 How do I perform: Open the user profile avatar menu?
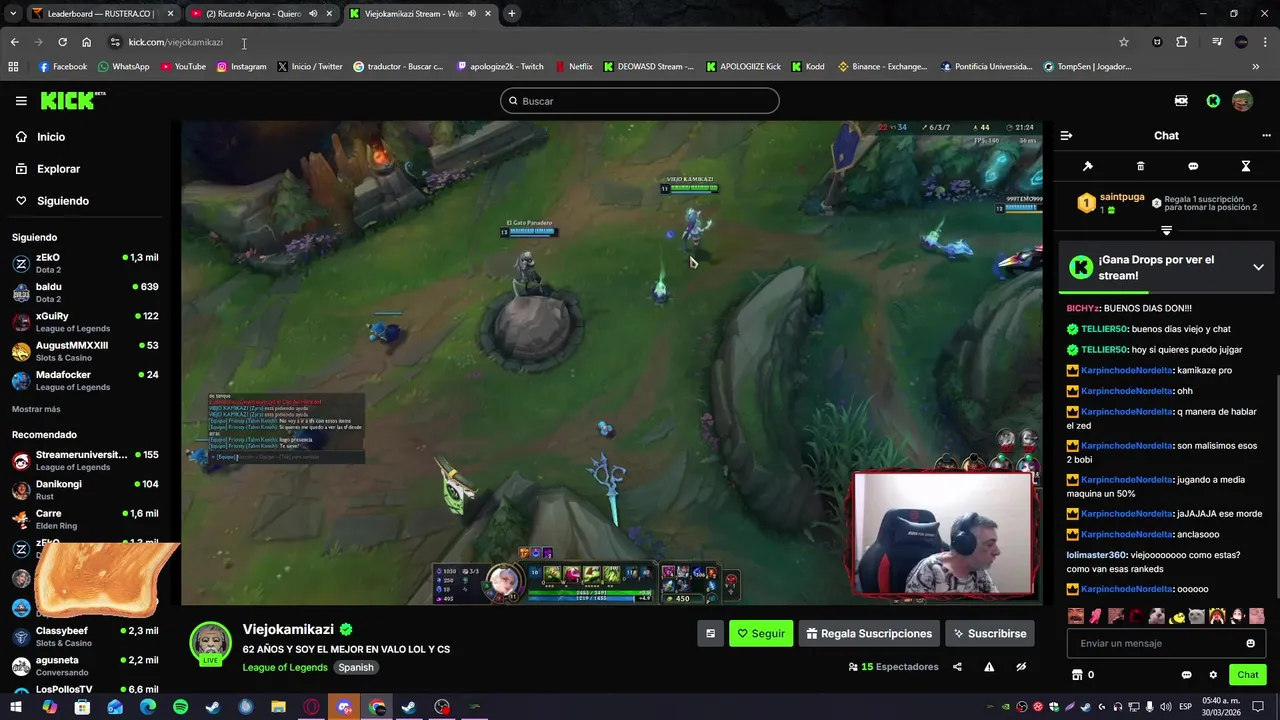tap(1242, 101)
